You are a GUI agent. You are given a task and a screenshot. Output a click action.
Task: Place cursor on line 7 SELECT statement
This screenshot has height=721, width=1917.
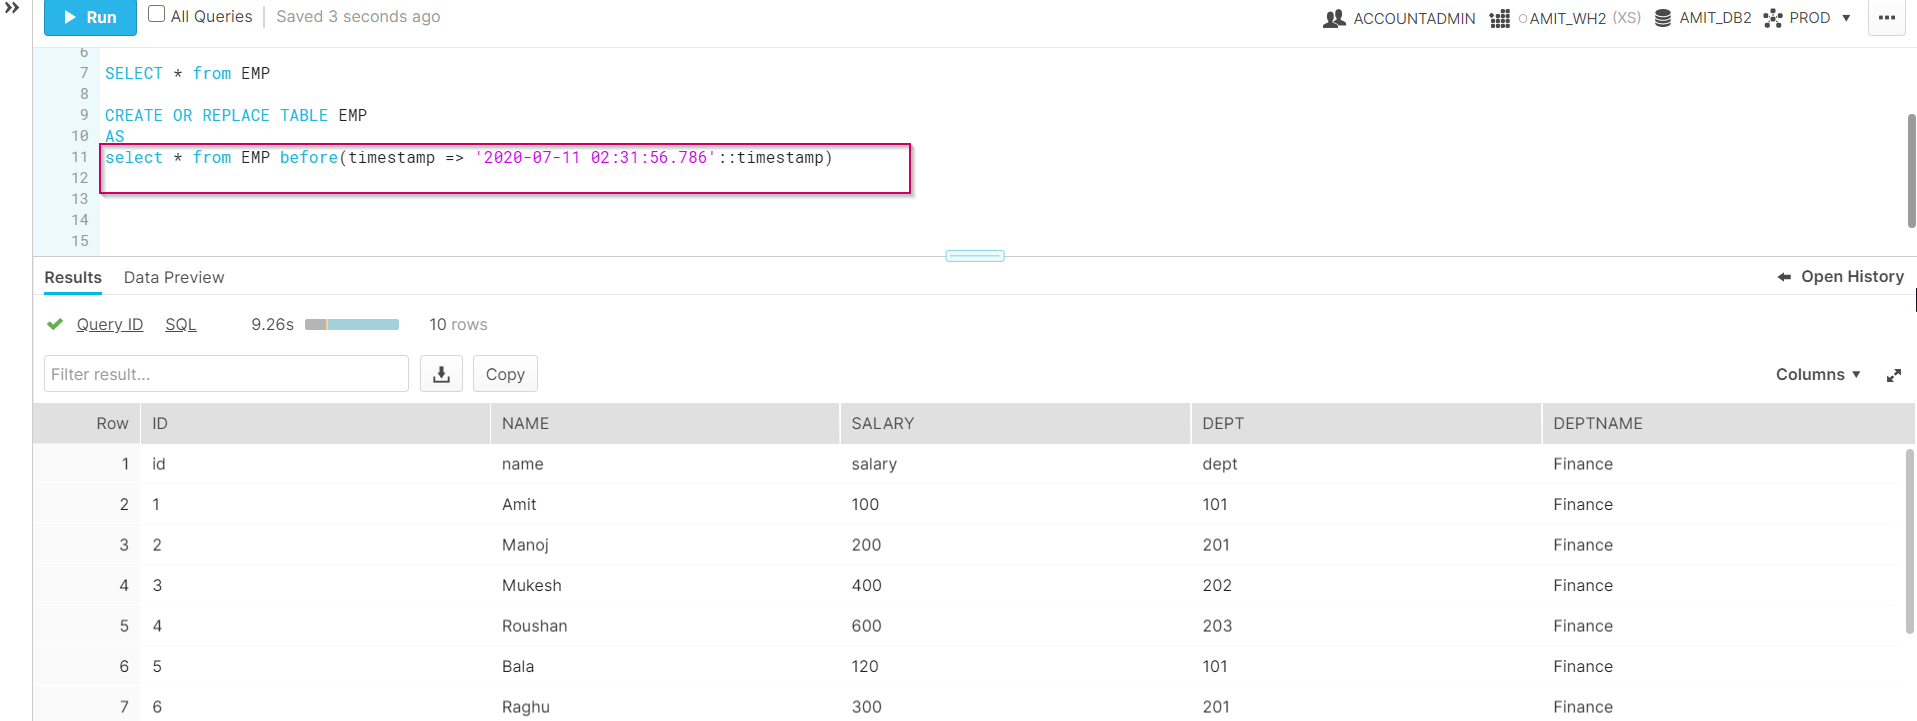click(x=187, y=73)
